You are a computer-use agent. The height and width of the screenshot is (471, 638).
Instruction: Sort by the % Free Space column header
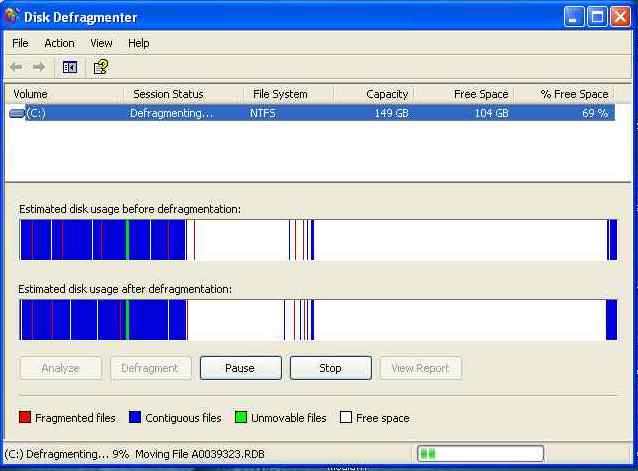pos(564,94)
